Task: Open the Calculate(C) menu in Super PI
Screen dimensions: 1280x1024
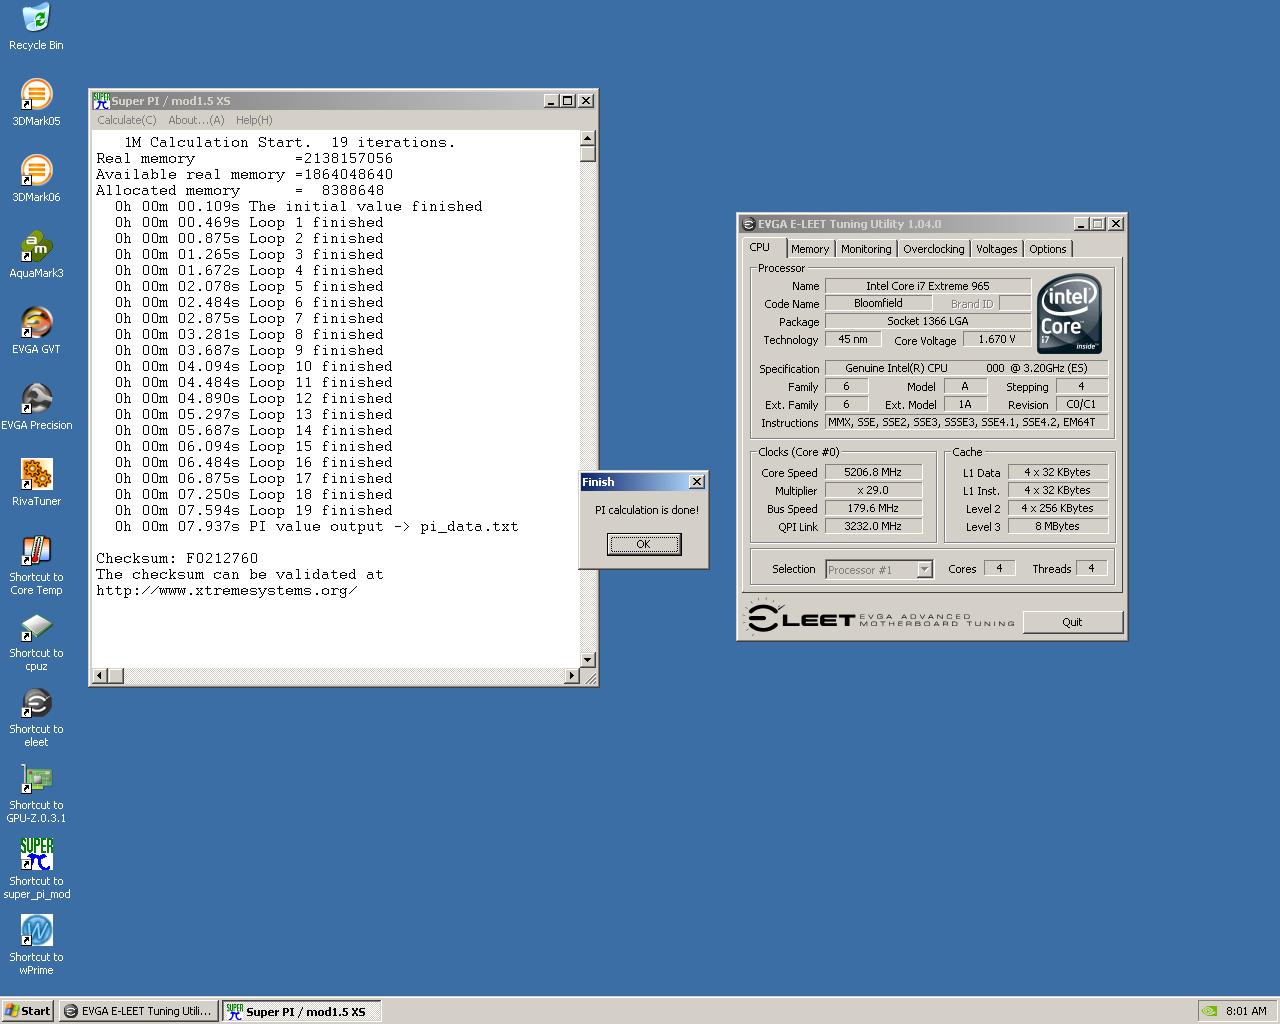Action: tap(127, 120)
